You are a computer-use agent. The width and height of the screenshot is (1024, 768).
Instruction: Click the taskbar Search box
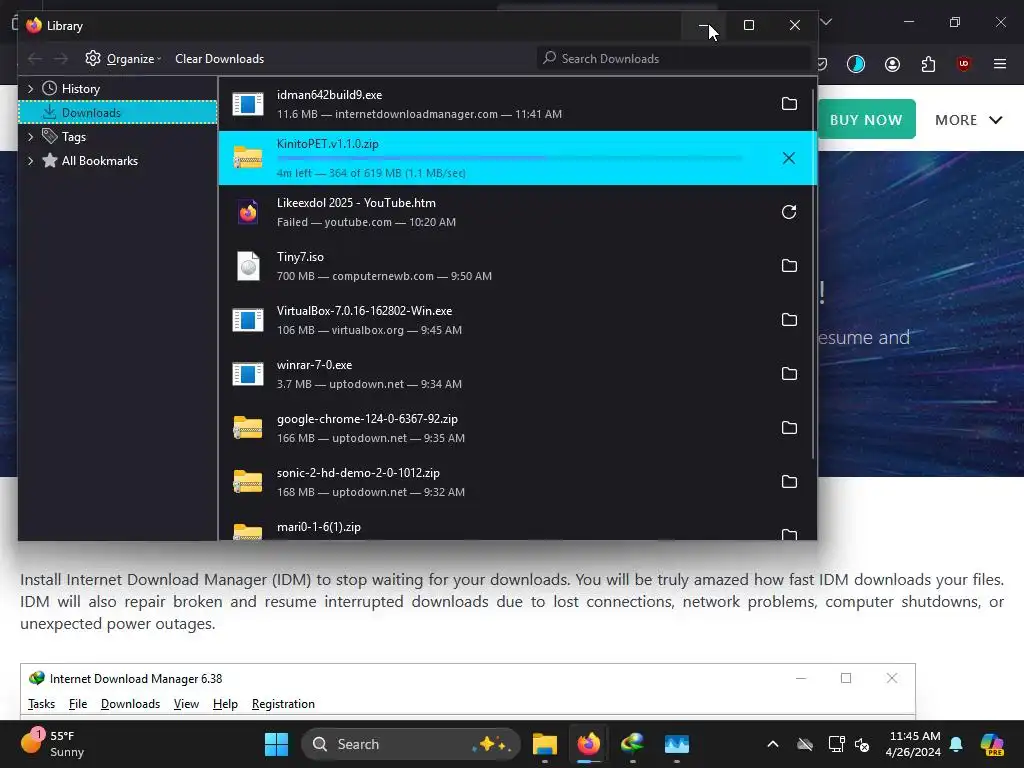410,744
